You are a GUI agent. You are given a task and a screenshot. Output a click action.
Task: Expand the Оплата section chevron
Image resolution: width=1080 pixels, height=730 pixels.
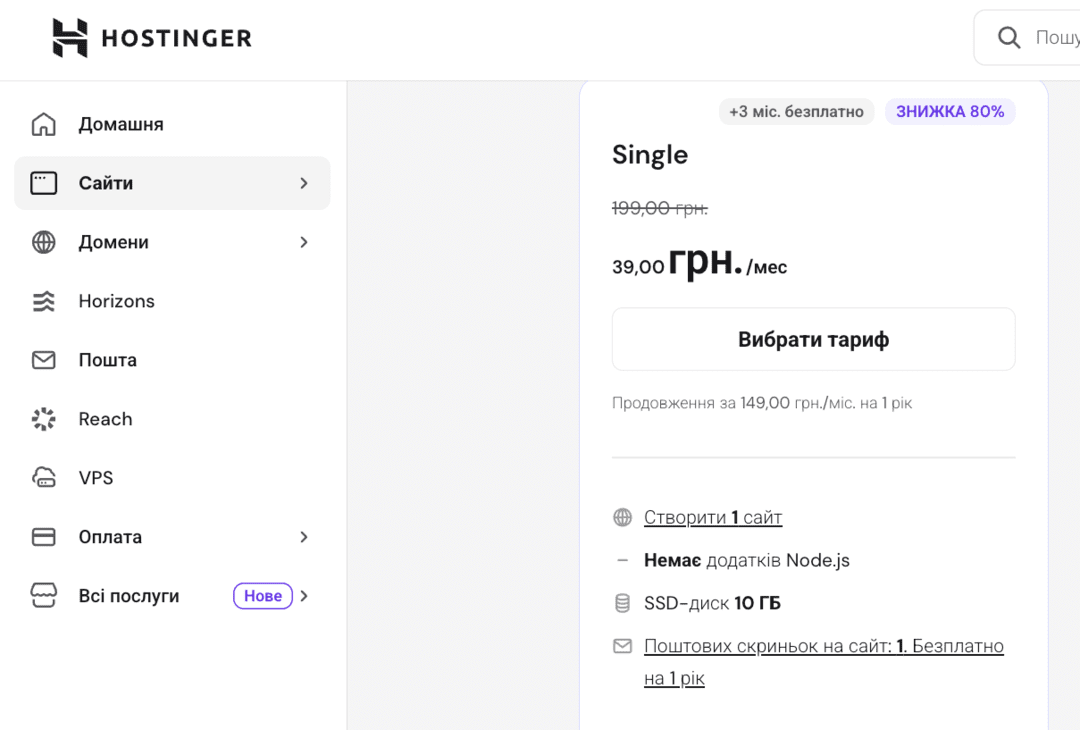point(304,537)
